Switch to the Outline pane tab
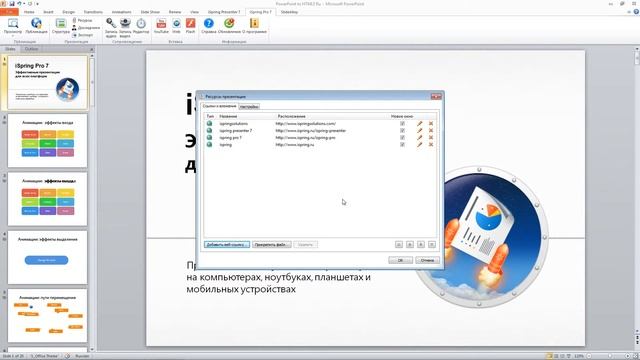The image size is (640, 360). tap(31, 49)
